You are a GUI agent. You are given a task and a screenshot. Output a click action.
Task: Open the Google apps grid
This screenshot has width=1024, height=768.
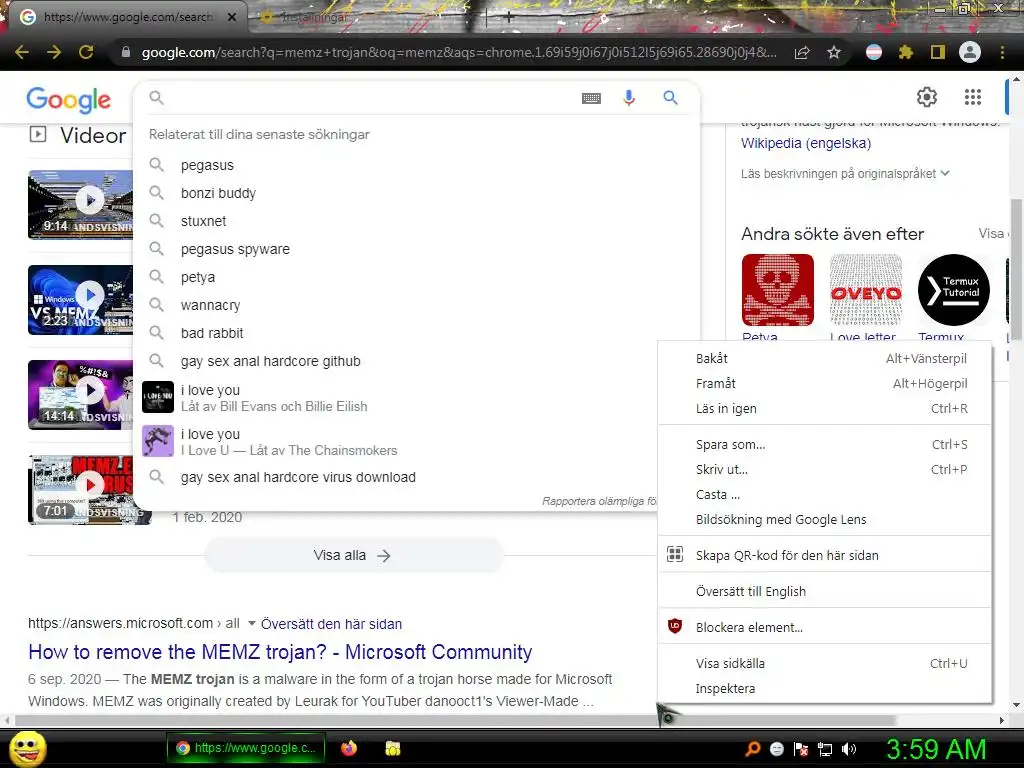(973, 97)
